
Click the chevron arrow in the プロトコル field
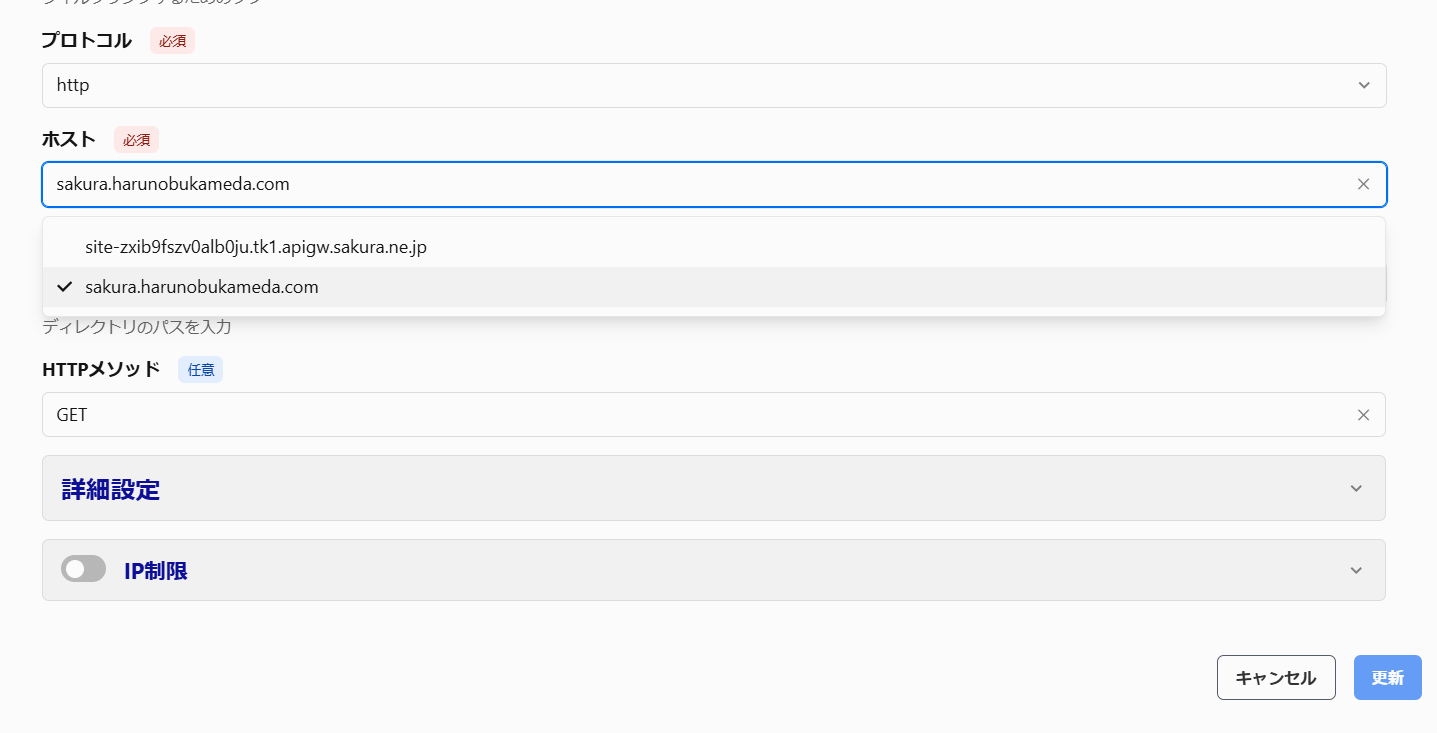click(x=1364, y=86)
